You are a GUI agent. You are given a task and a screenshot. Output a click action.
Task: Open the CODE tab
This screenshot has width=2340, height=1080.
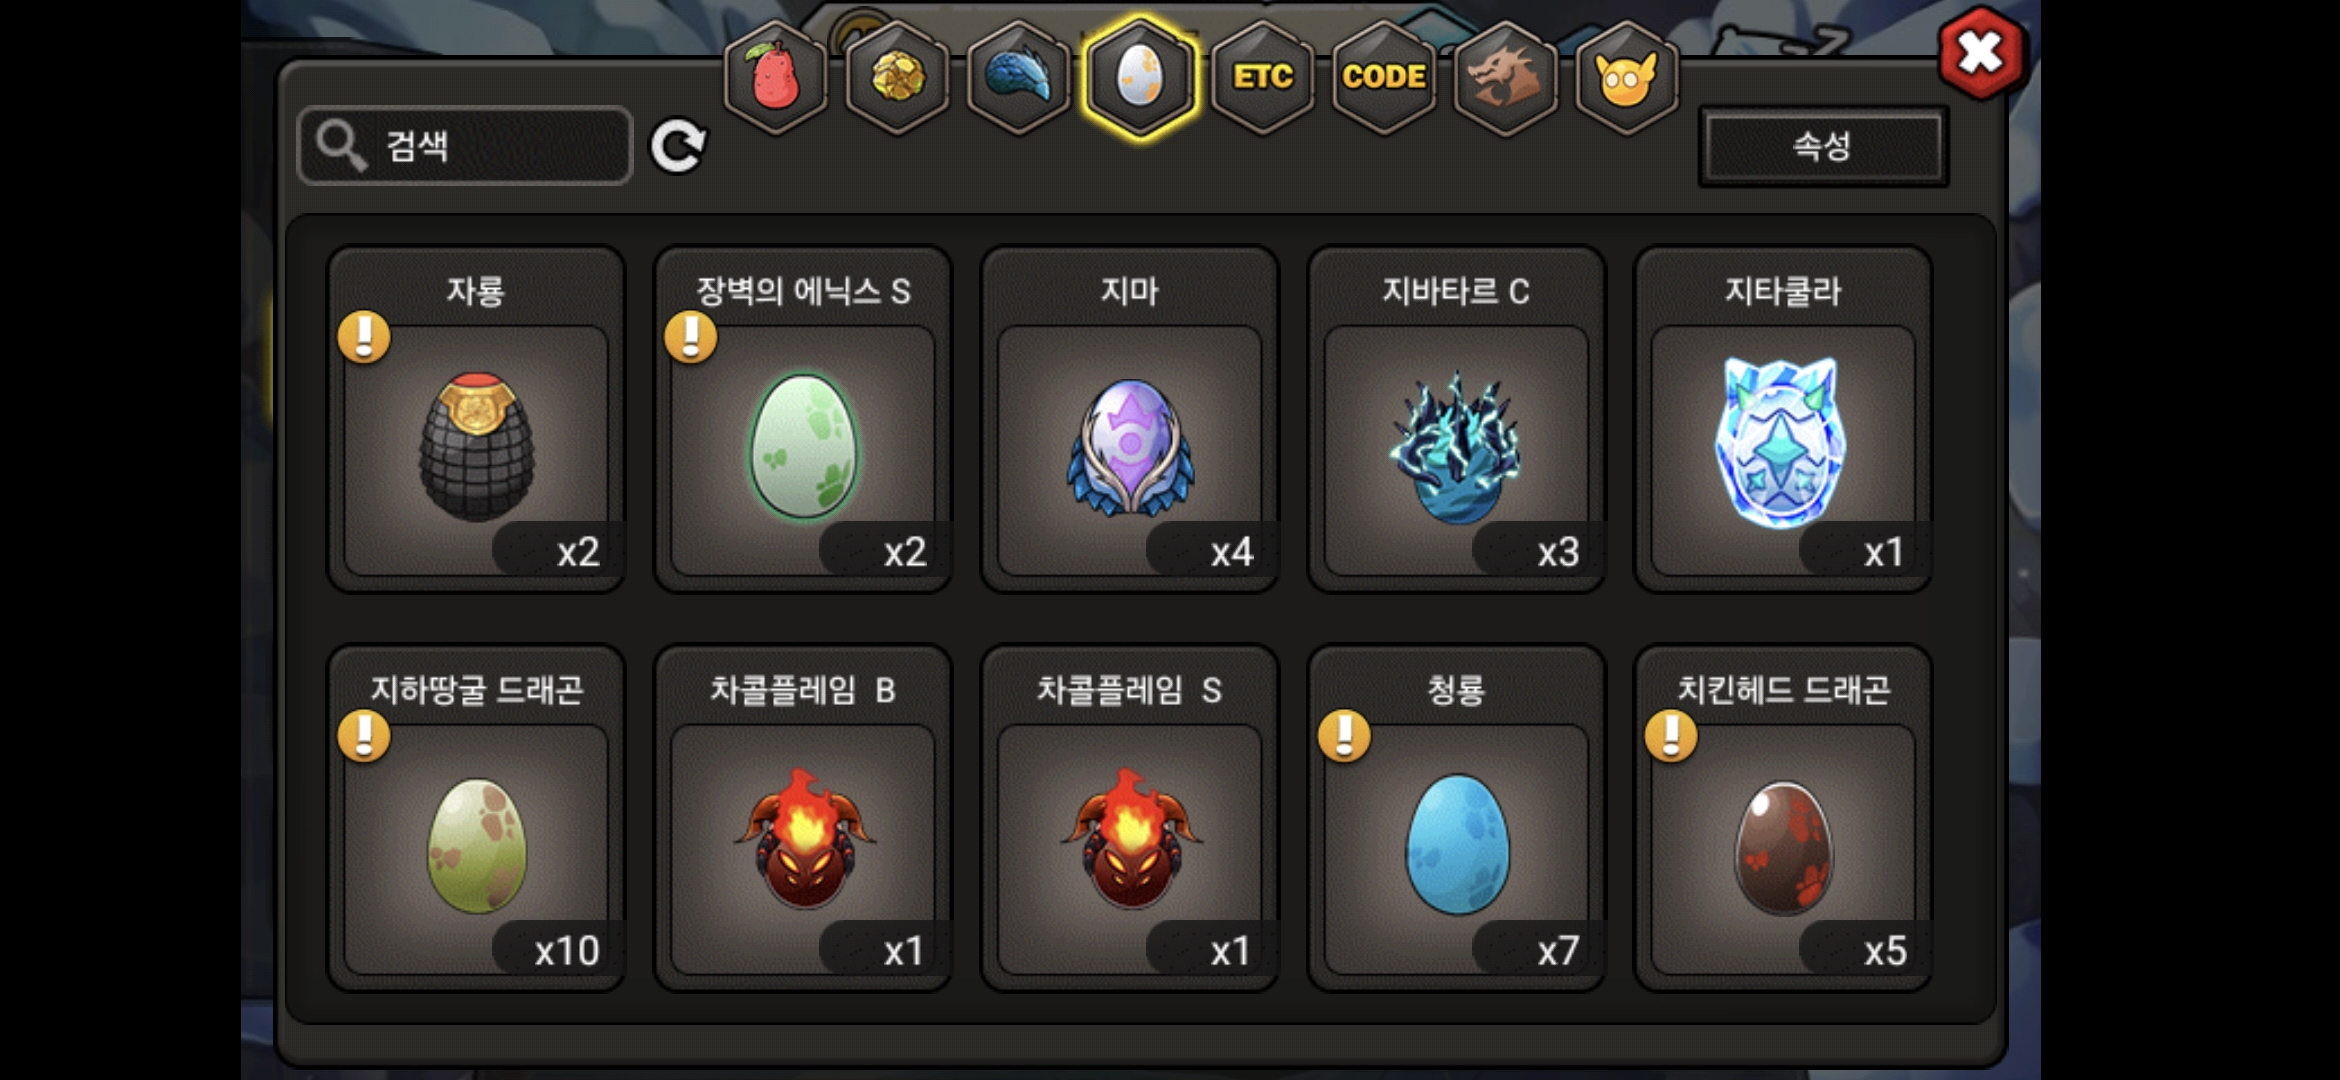(1384, 78)
